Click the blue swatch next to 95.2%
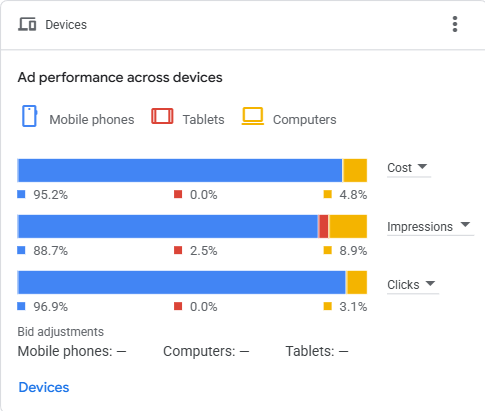 pyautogui.click(x=21, y=194)
